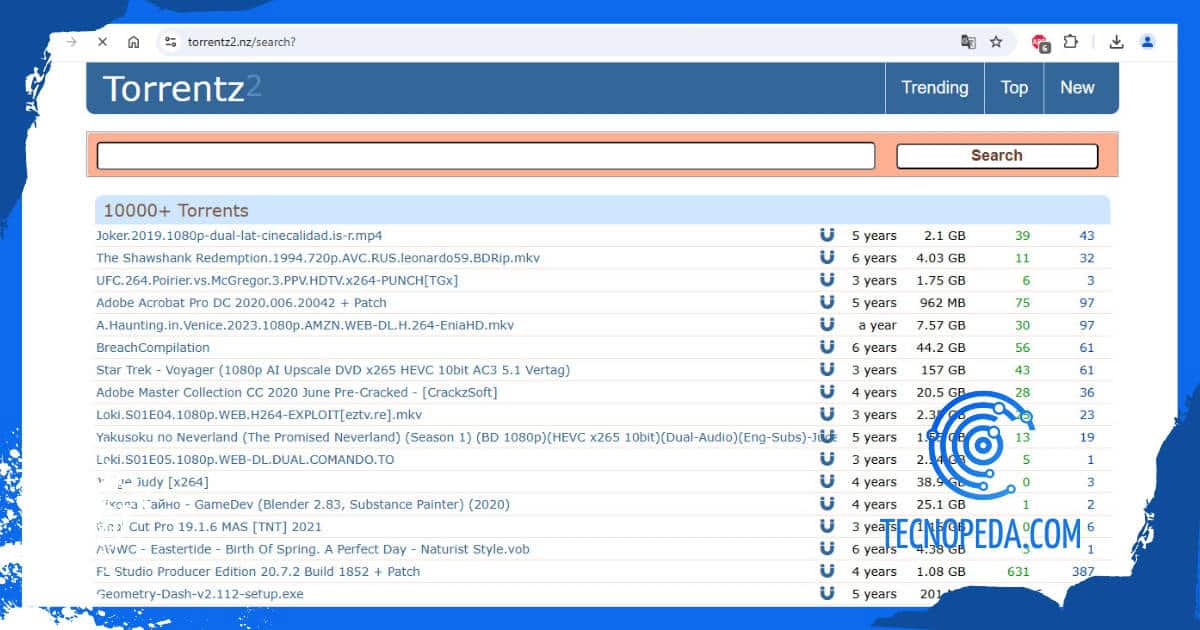Viewport: 1200px width, 630px height.
Task: Open FL Studio Producer Edition 20.7.2 link
Action: click(258, 572)
